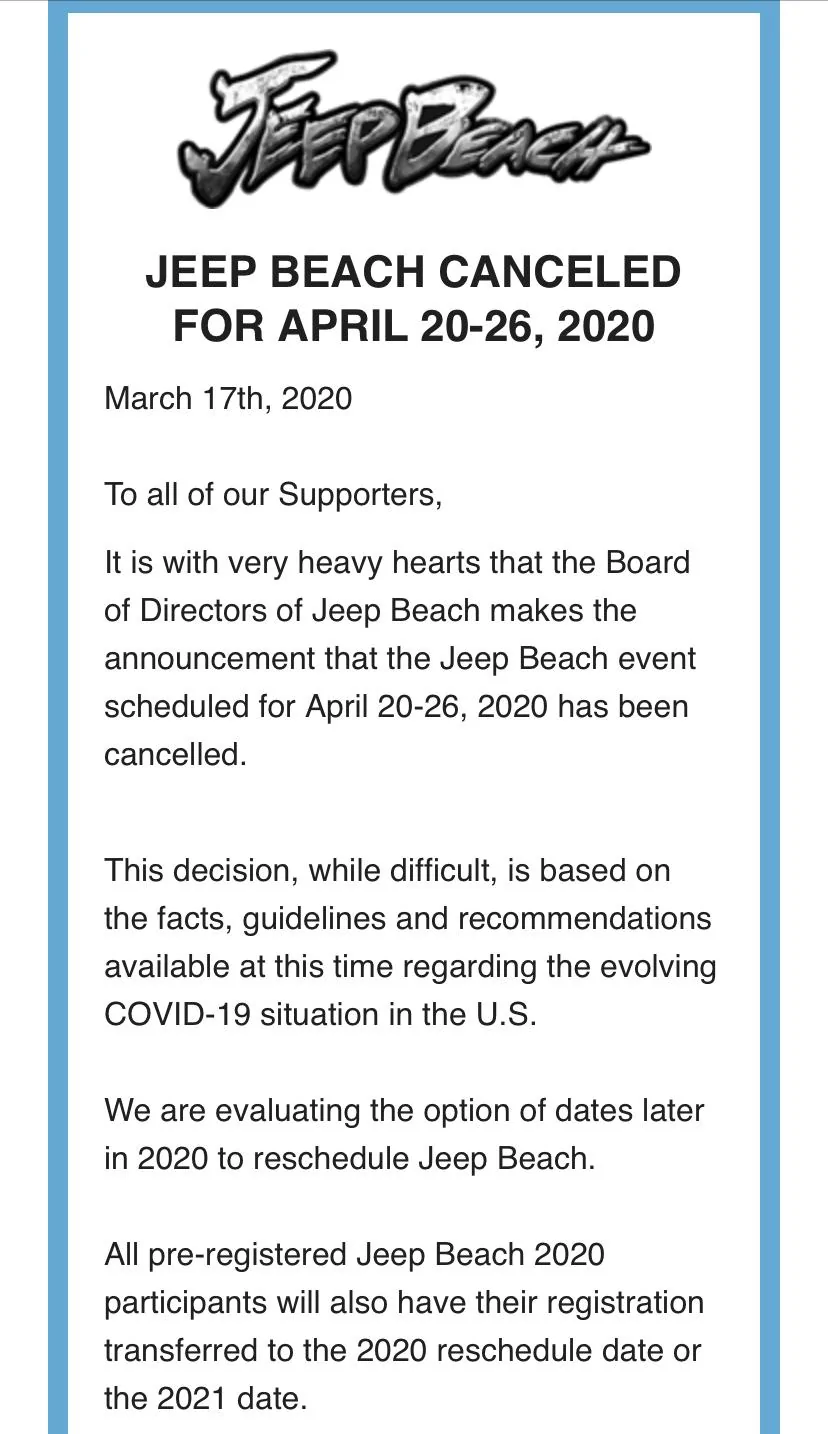Click 'participants will also have their registration'
Screen dimensions: 828x1434
pyautogui.click(x=404, y=1302)
